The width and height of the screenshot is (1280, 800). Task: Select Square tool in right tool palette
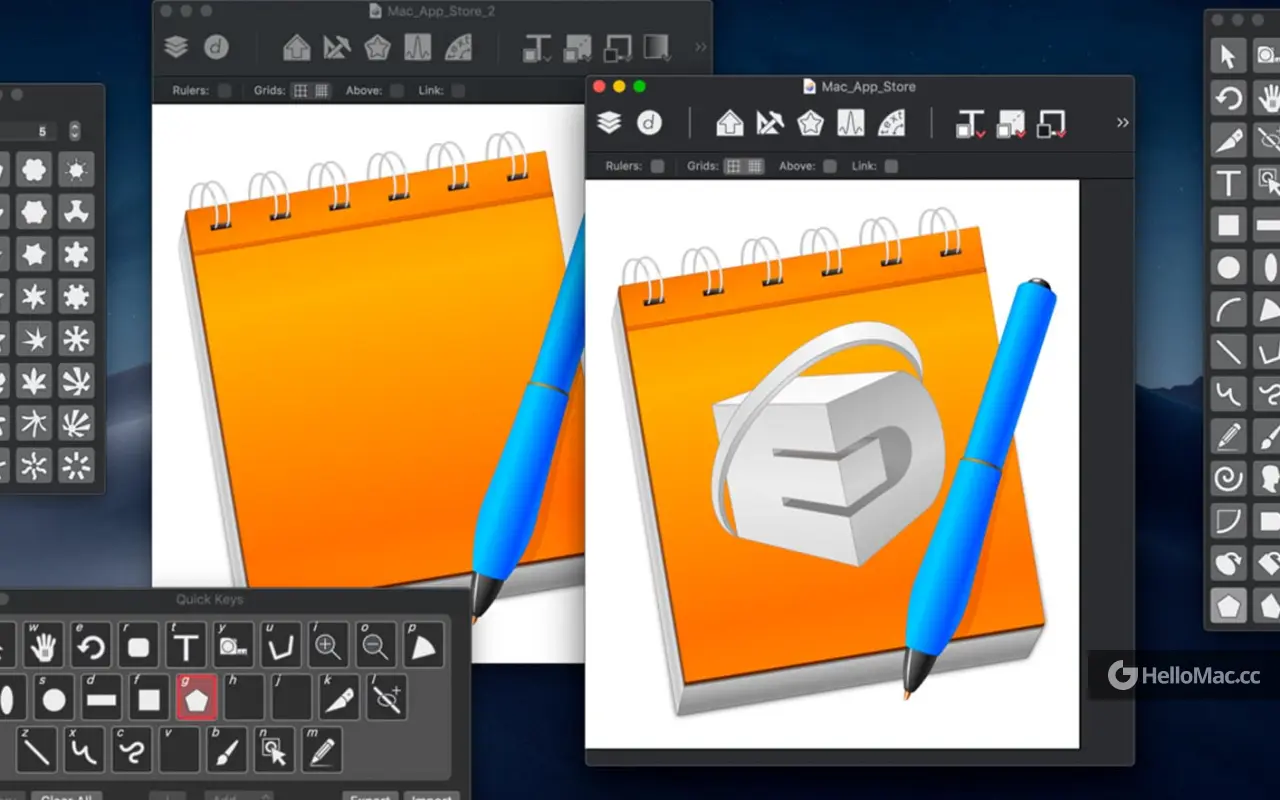point(1229,224)
